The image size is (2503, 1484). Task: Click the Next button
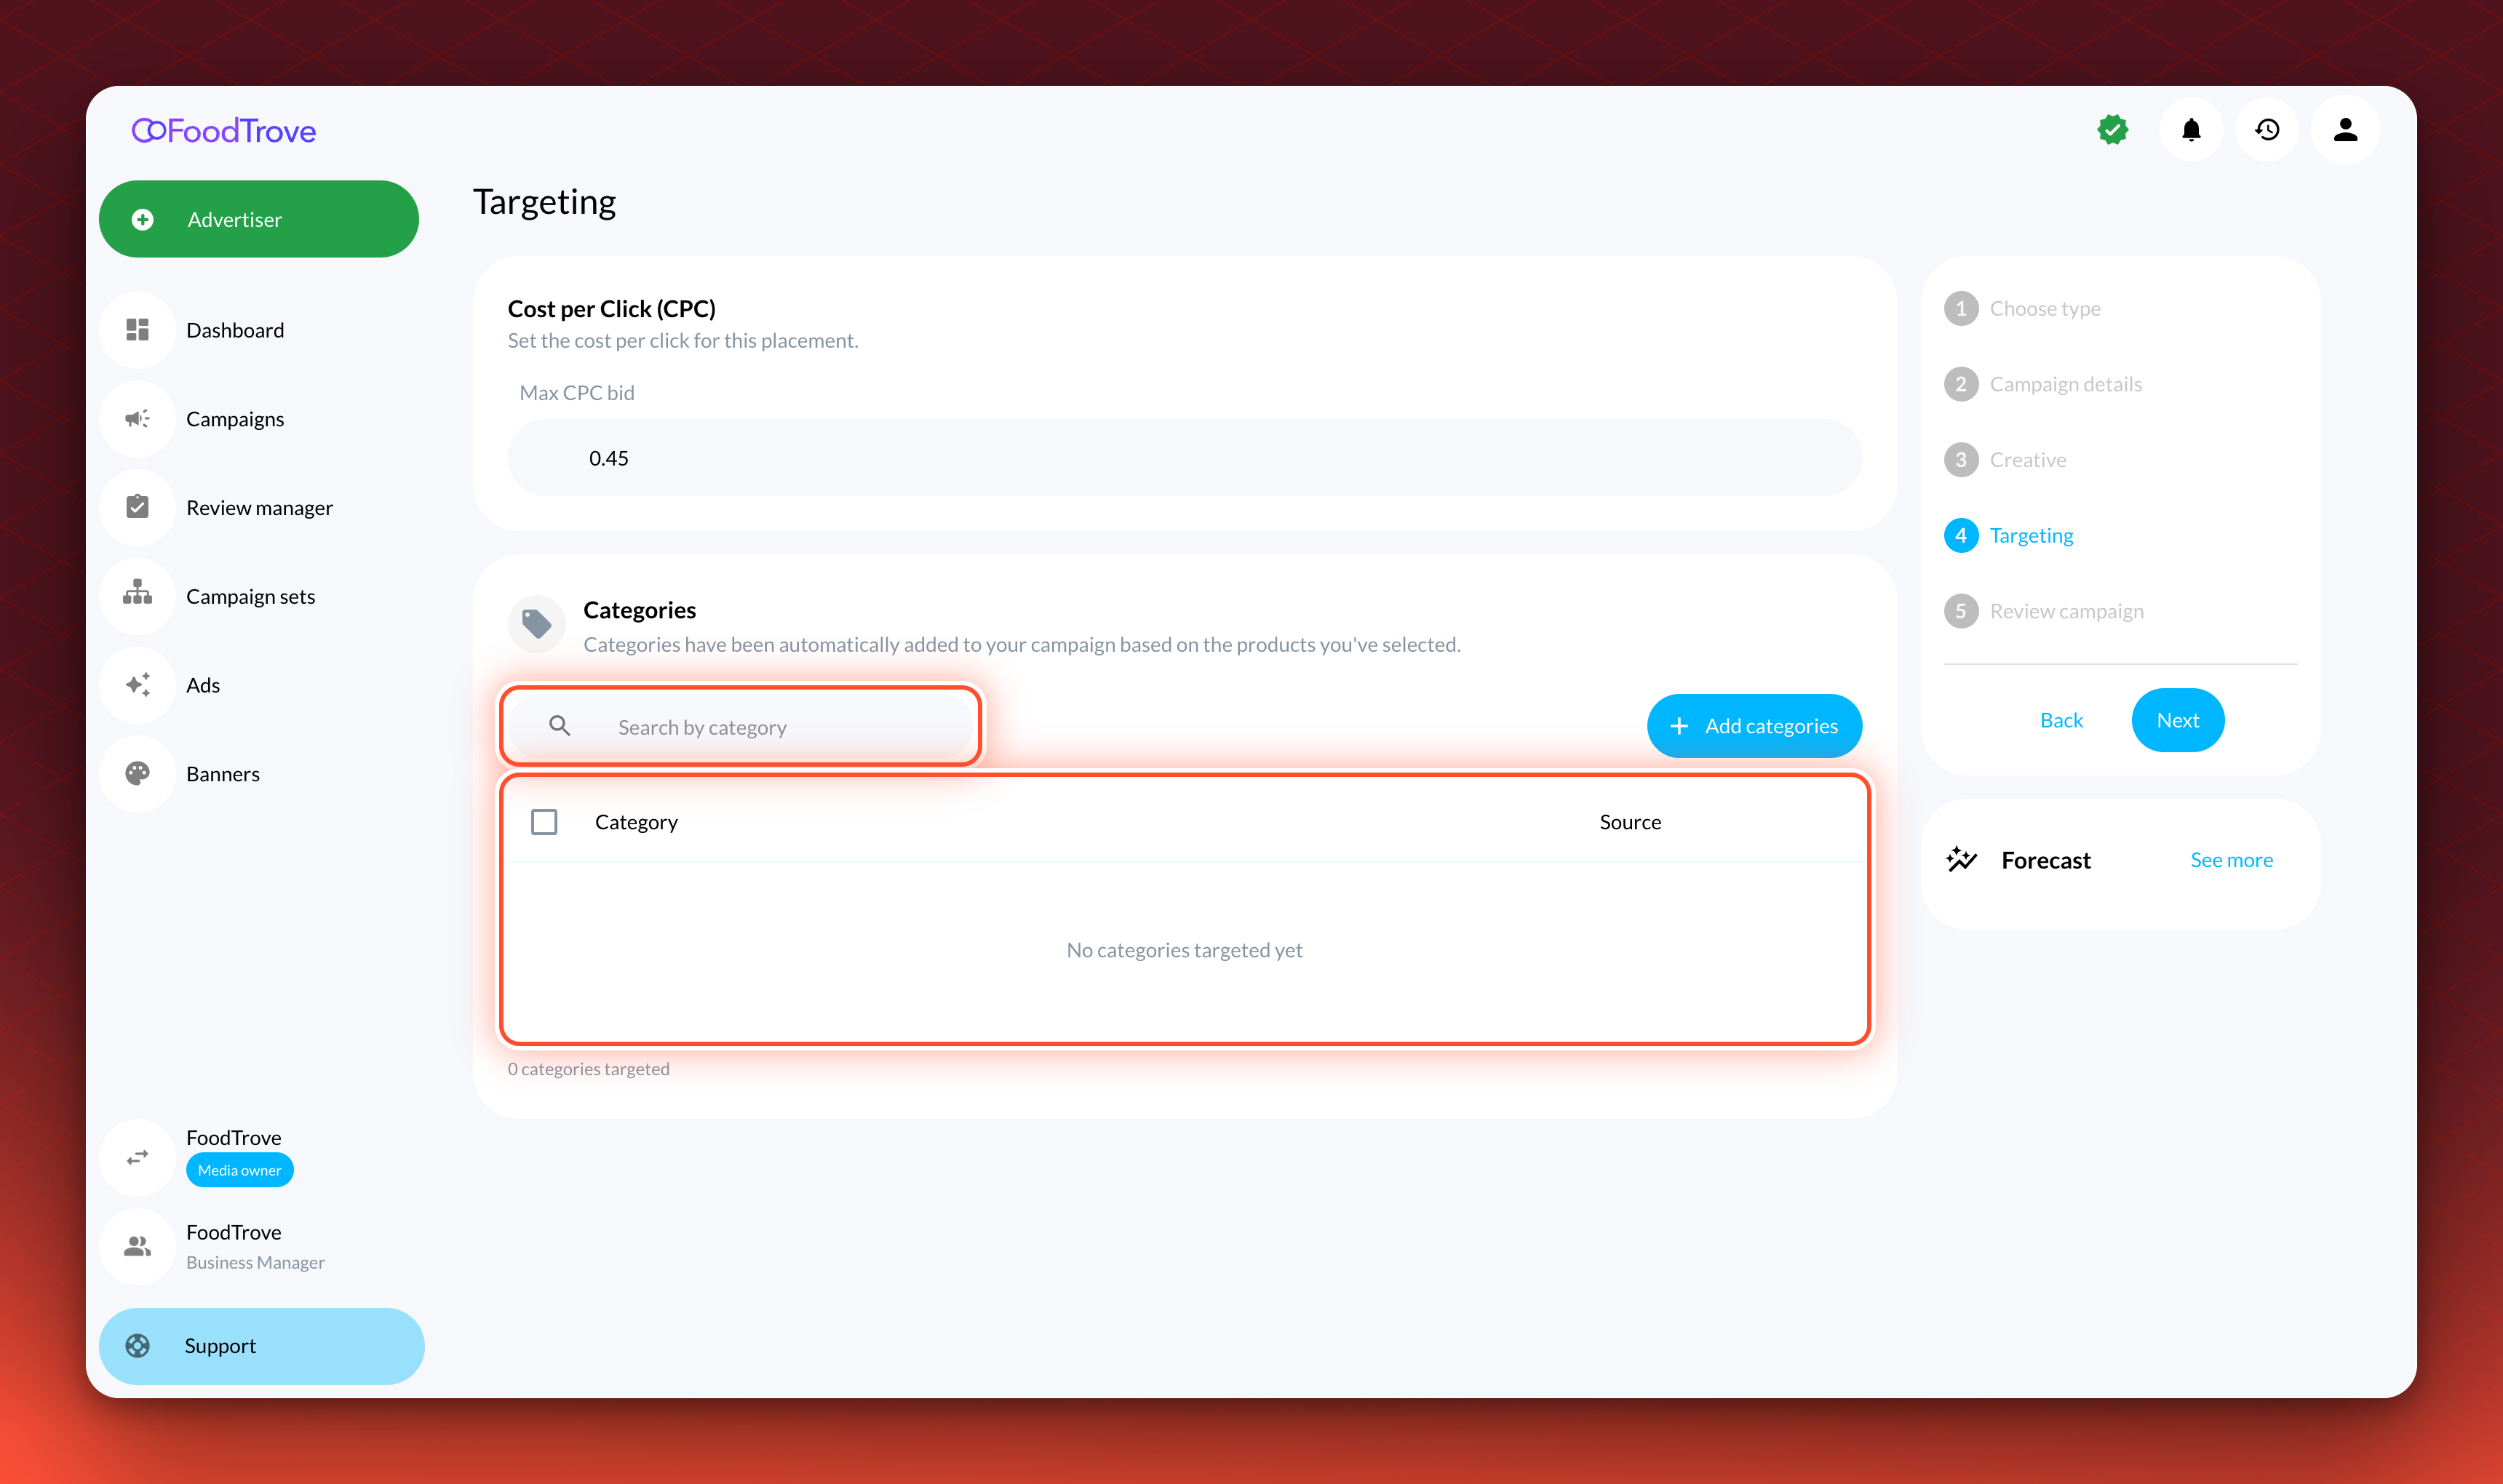(2178, 720)
